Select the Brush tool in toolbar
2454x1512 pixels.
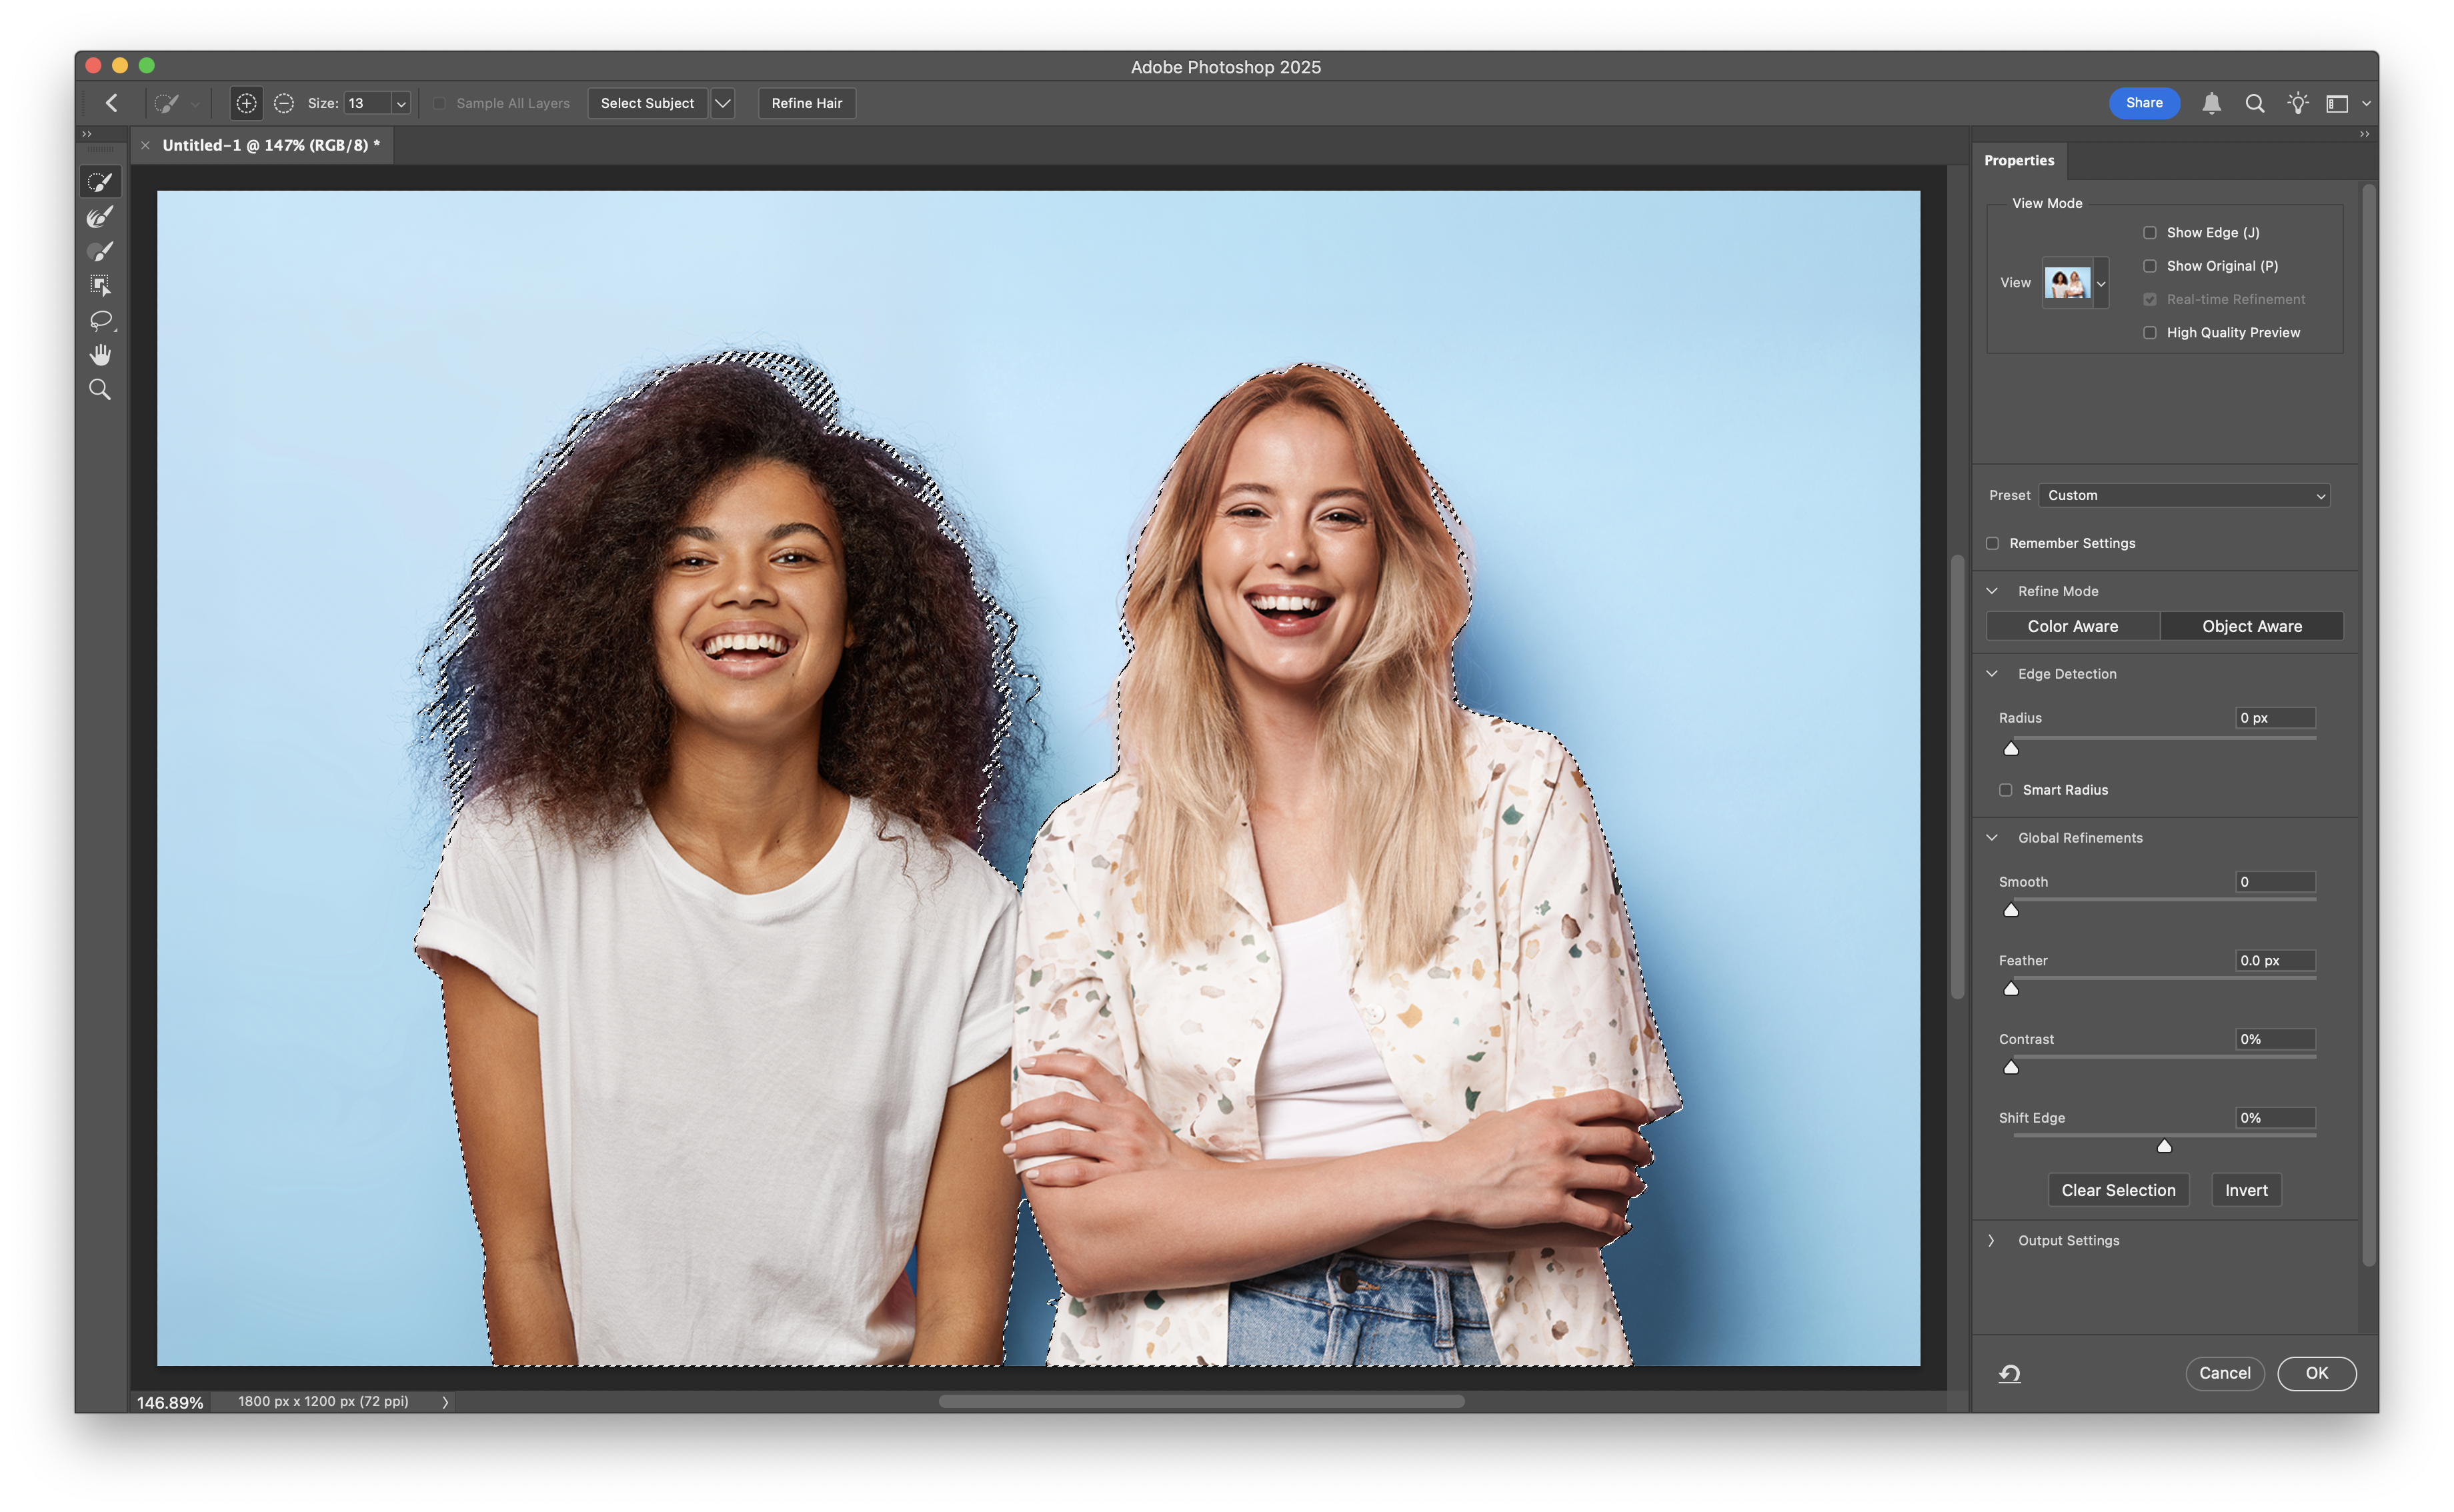(x=100, y=251)
